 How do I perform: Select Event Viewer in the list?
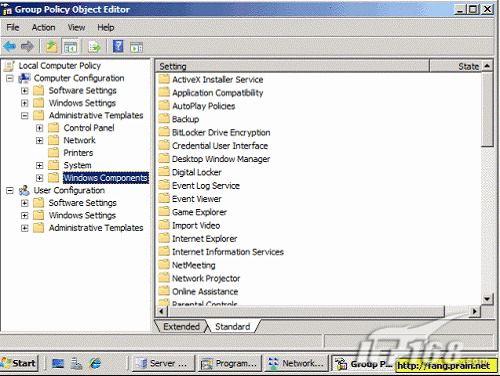pos(197,199)
